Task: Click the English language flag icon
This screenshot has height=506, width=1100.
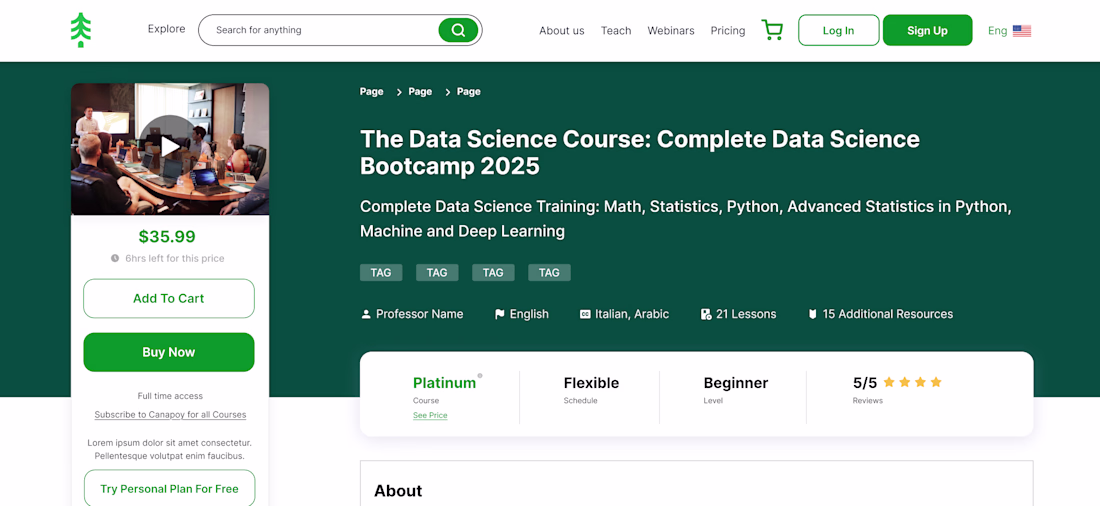Action: coord(500,314)
